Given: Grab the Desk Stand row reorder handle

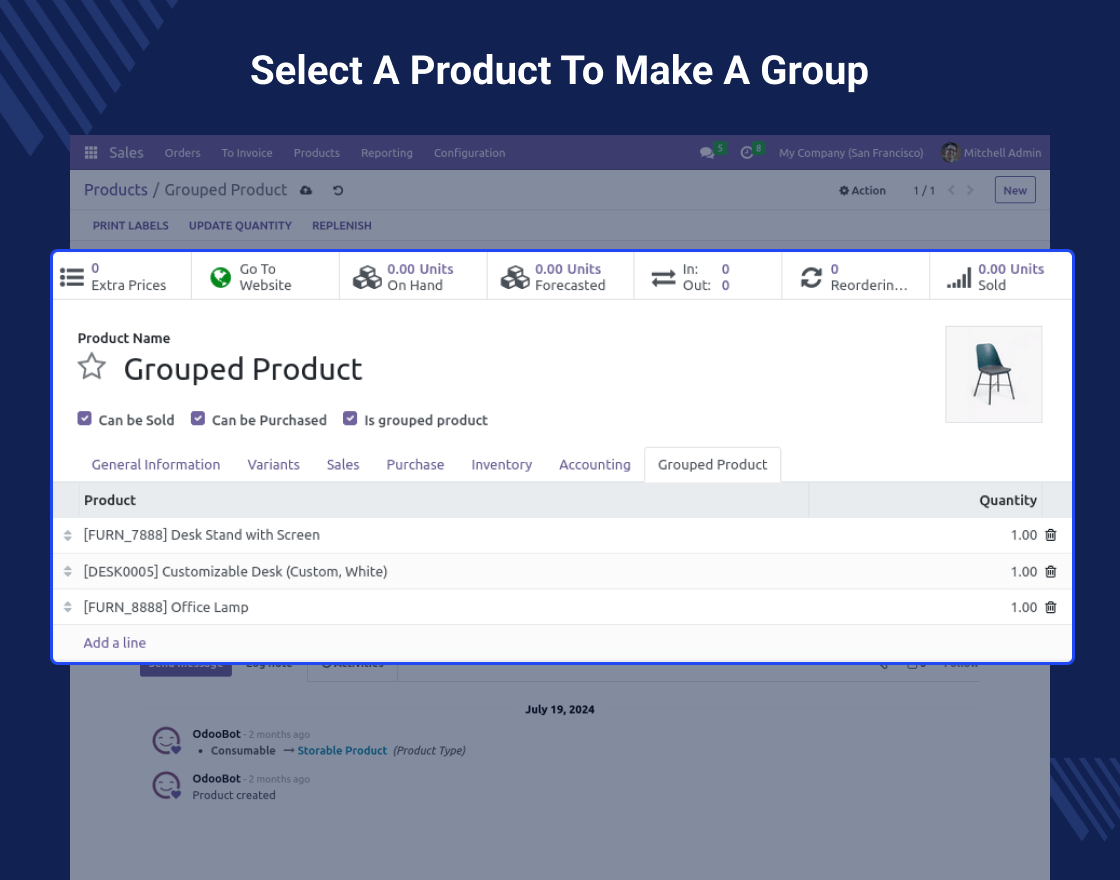Looking at the screenshot, I should tap(68, 535).
